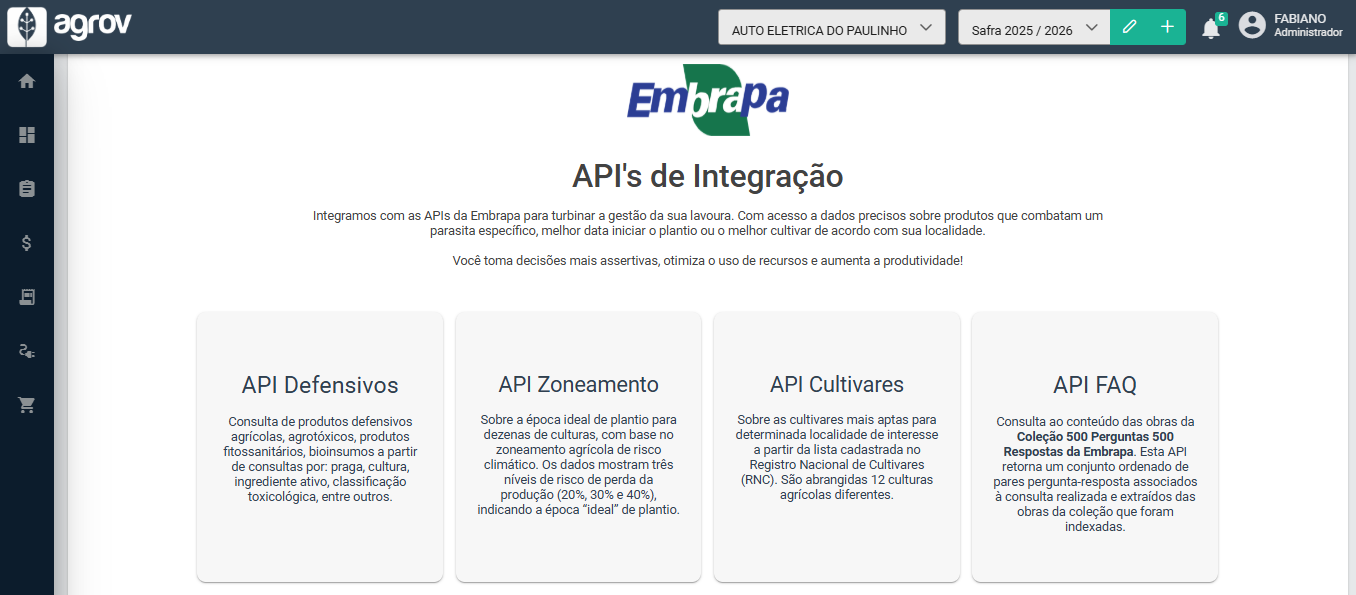Open the FABIANO Administrador user menu

[x=1291, y=26]
